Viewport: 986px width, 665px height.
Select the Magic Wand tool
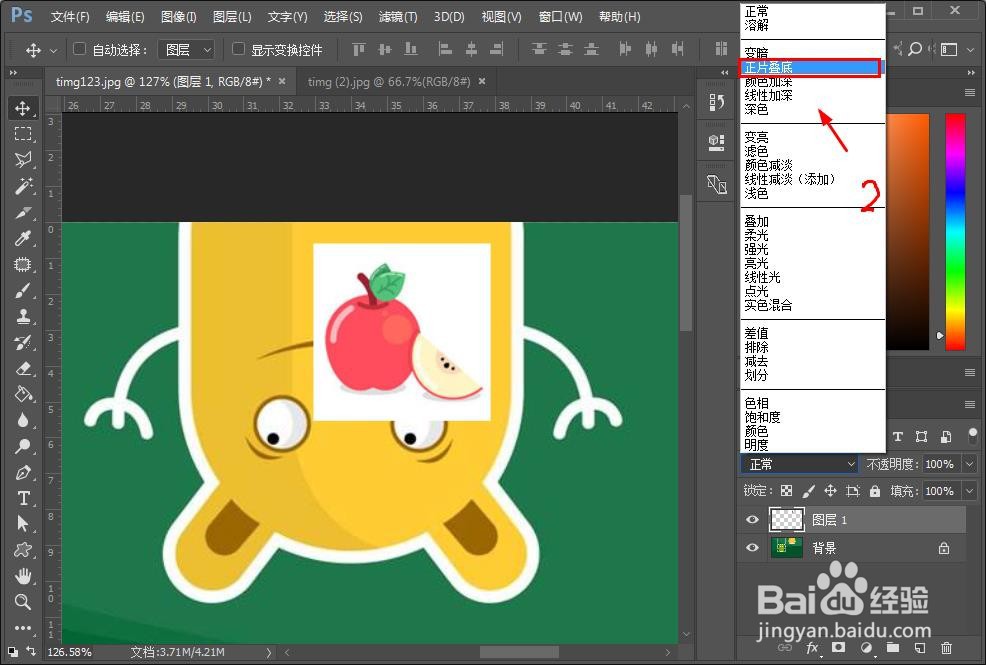[x=23, y=186]
